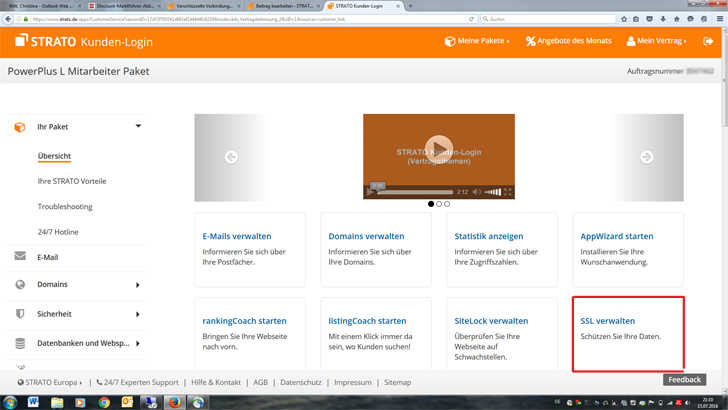Open a new browser tab with plus
This screenshot has height=410, width=728.
click(x=410, y=6)
